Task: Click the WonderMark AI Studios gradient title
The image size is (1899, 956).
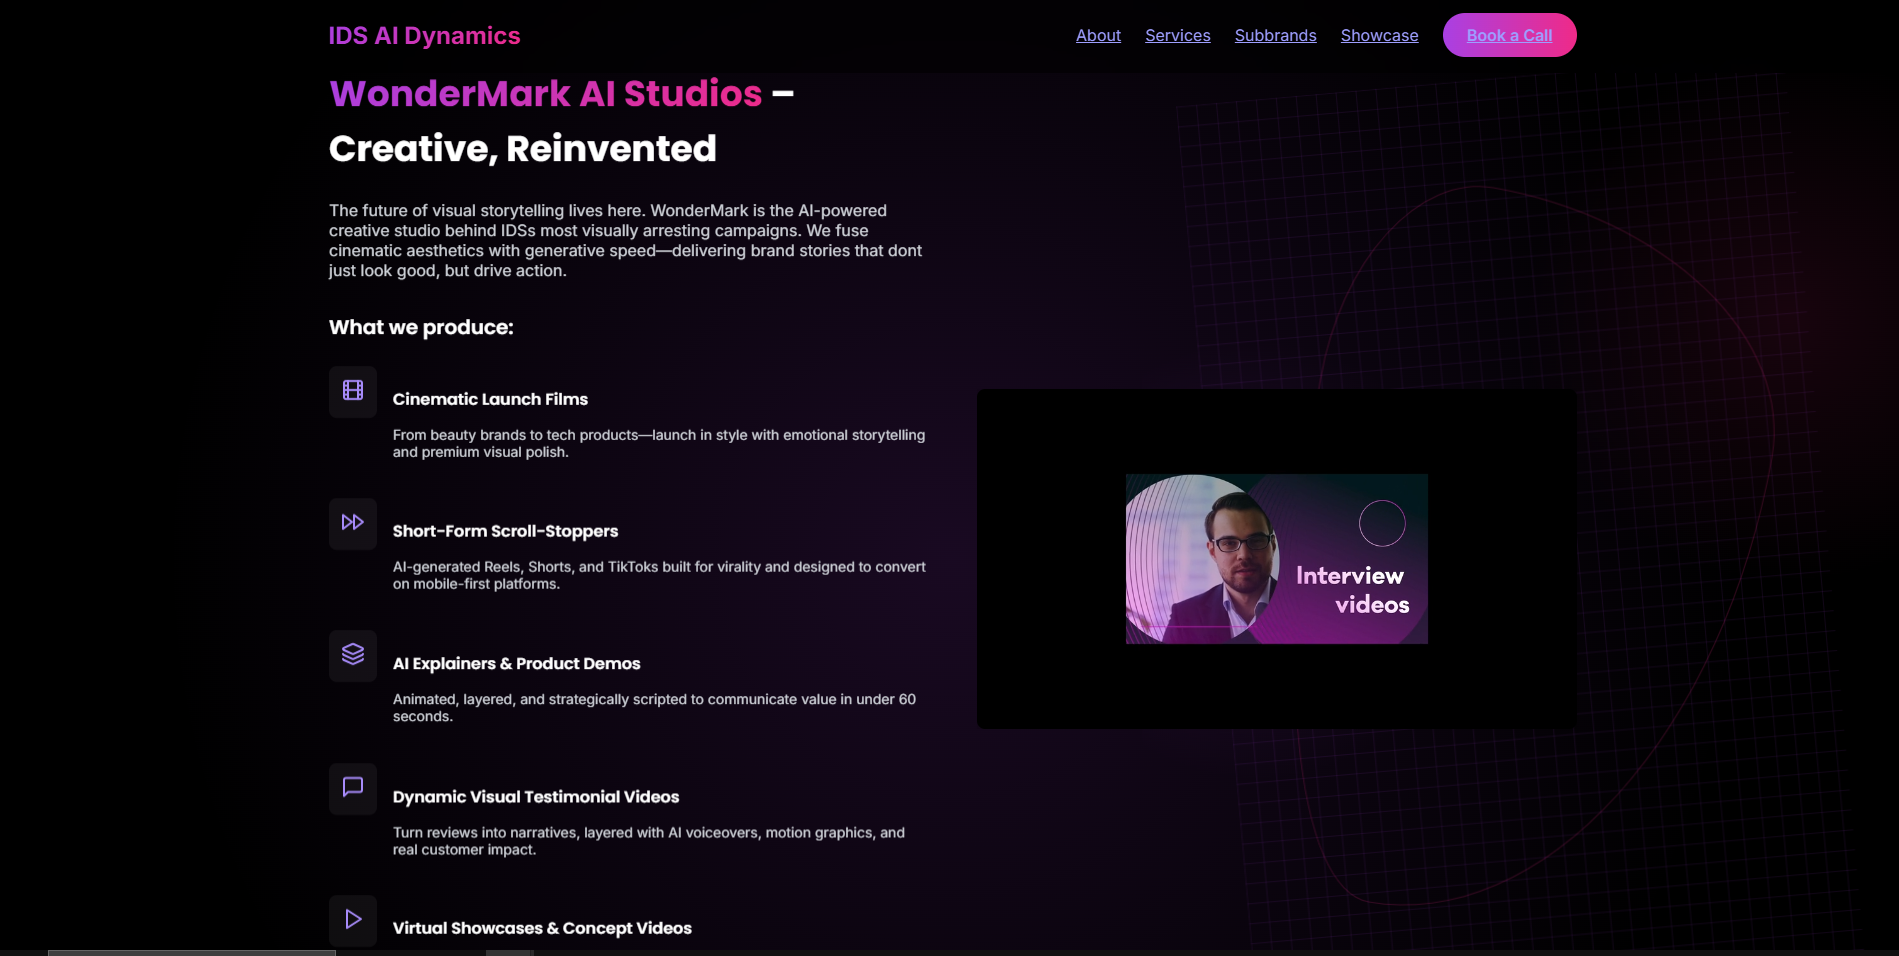Action: (545, 94)
